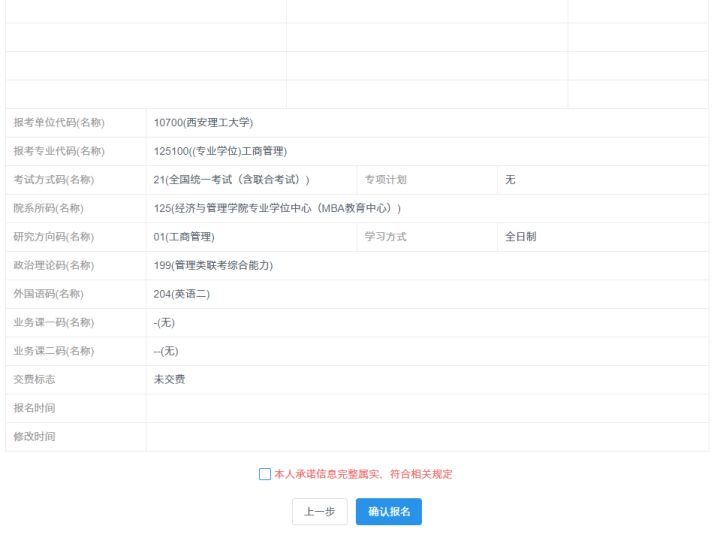Click the 学习方式 label cell
720x541 pixels.
coord(385,237)
